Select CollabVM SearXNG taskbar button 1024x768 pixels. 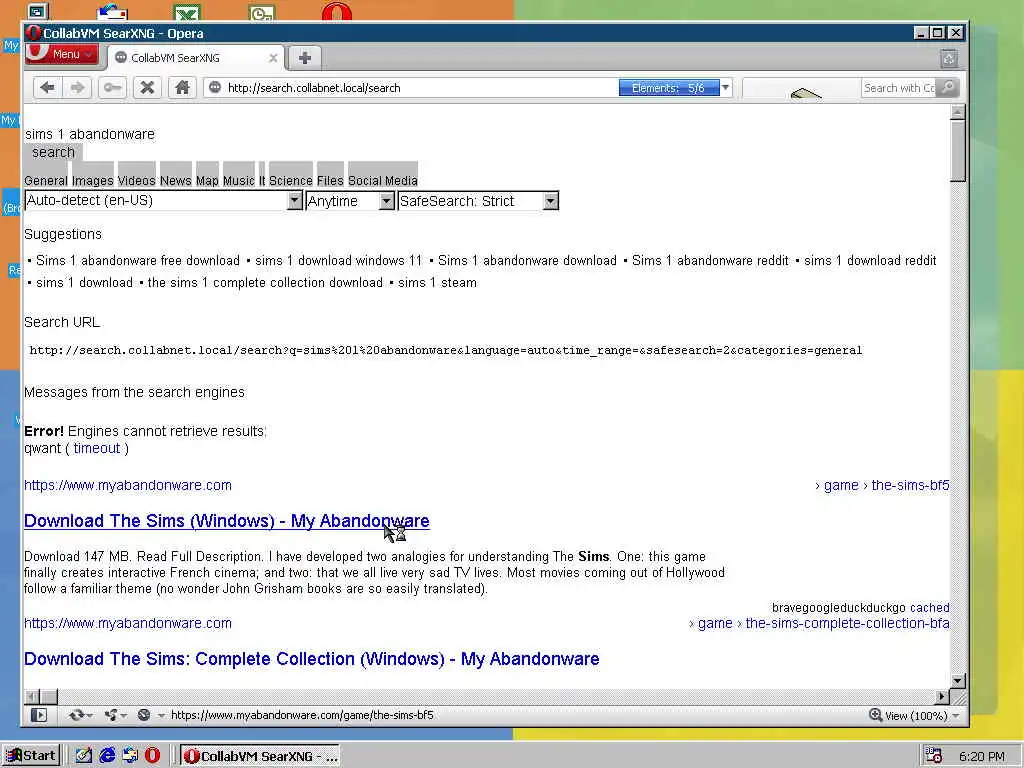(x=260, y=756)
